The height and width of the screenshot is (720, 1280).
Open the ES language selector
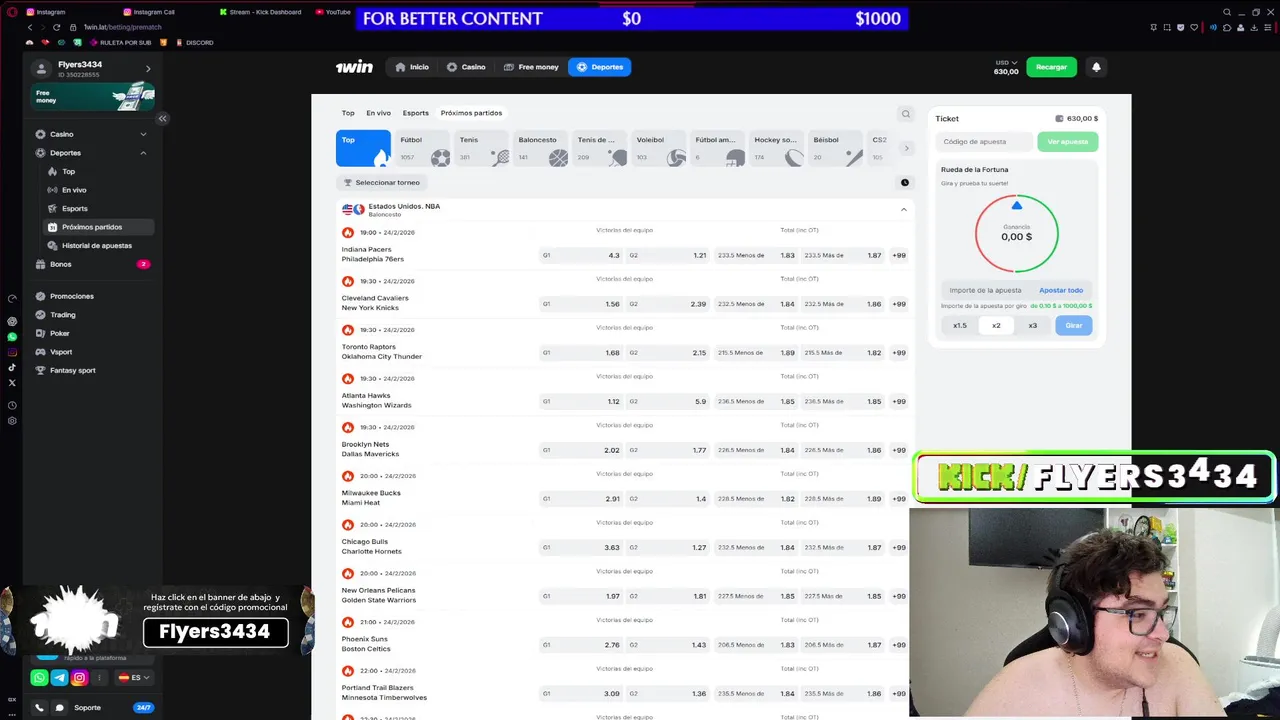[x=134, y=678]
